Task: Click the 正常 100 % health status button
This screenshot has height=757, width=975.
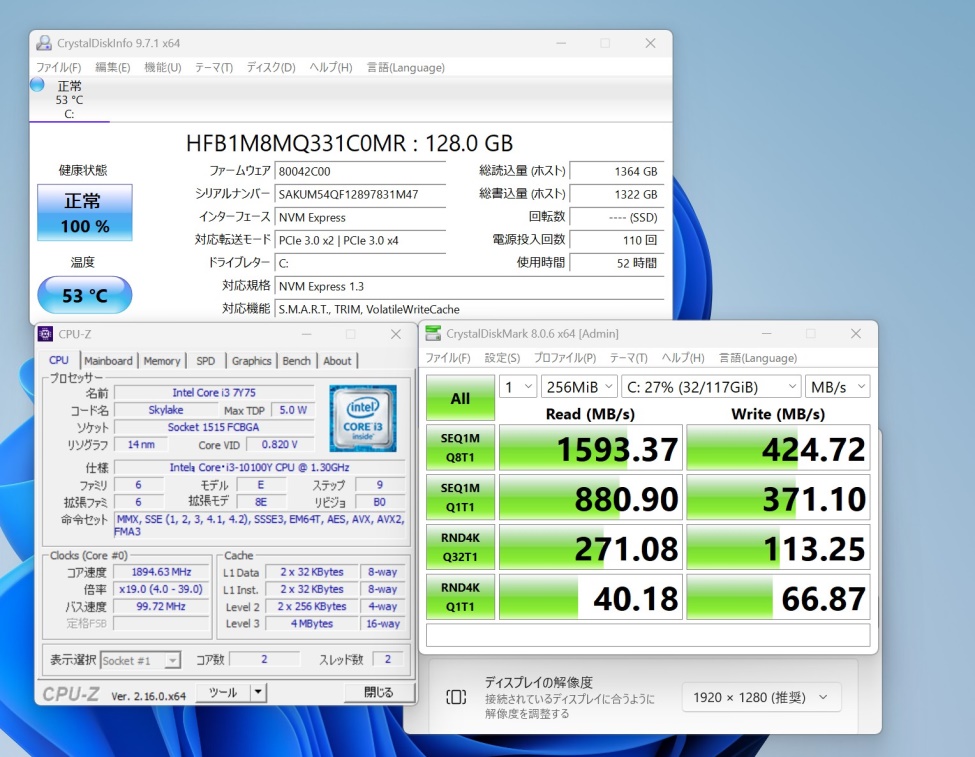Action: (85, 212)
